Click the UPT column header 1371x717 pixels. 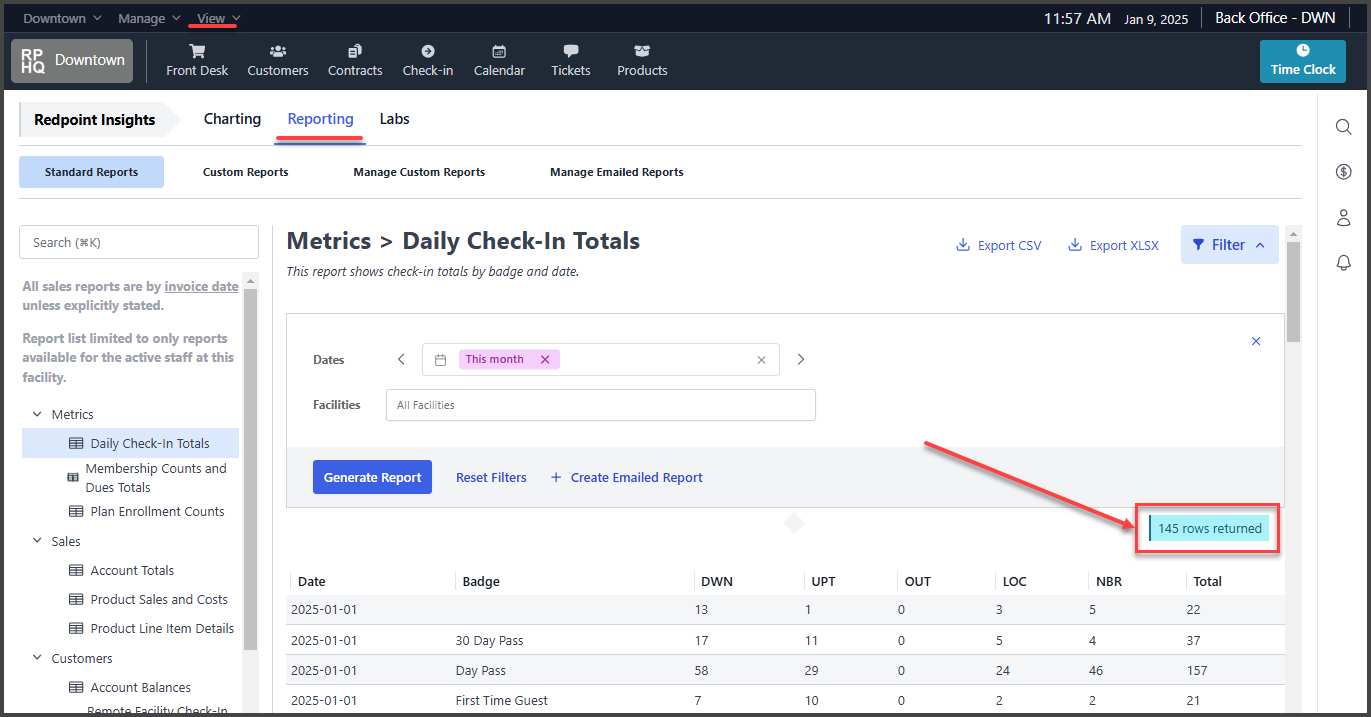824,581
